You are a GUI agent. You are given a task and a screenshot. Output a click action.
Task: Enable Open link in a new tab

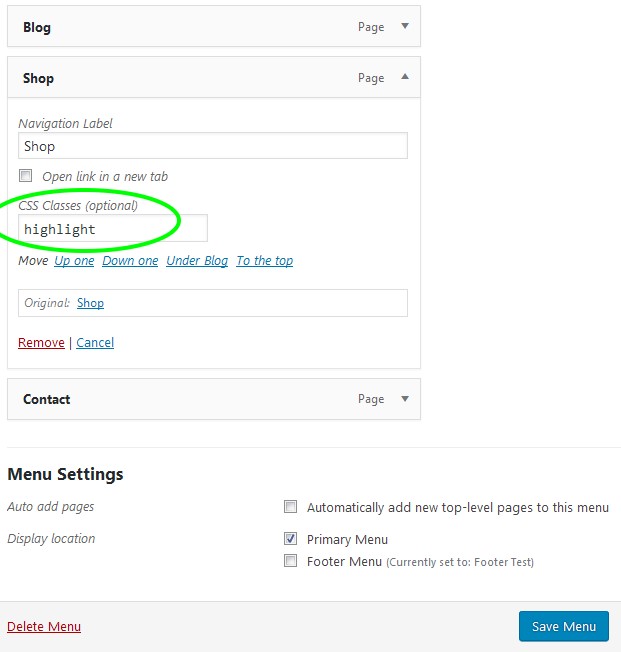pyautogui.click(x=25, y=175)
